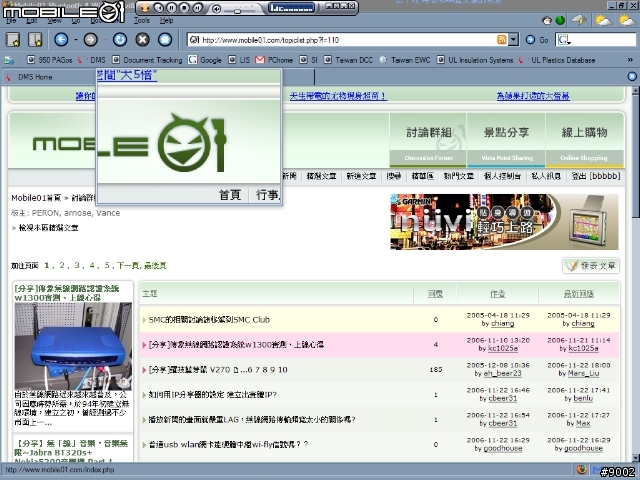Screen dimensions: 640x480
Task: Click the Go button beside the address bar
Action: [x=538, y=40]
